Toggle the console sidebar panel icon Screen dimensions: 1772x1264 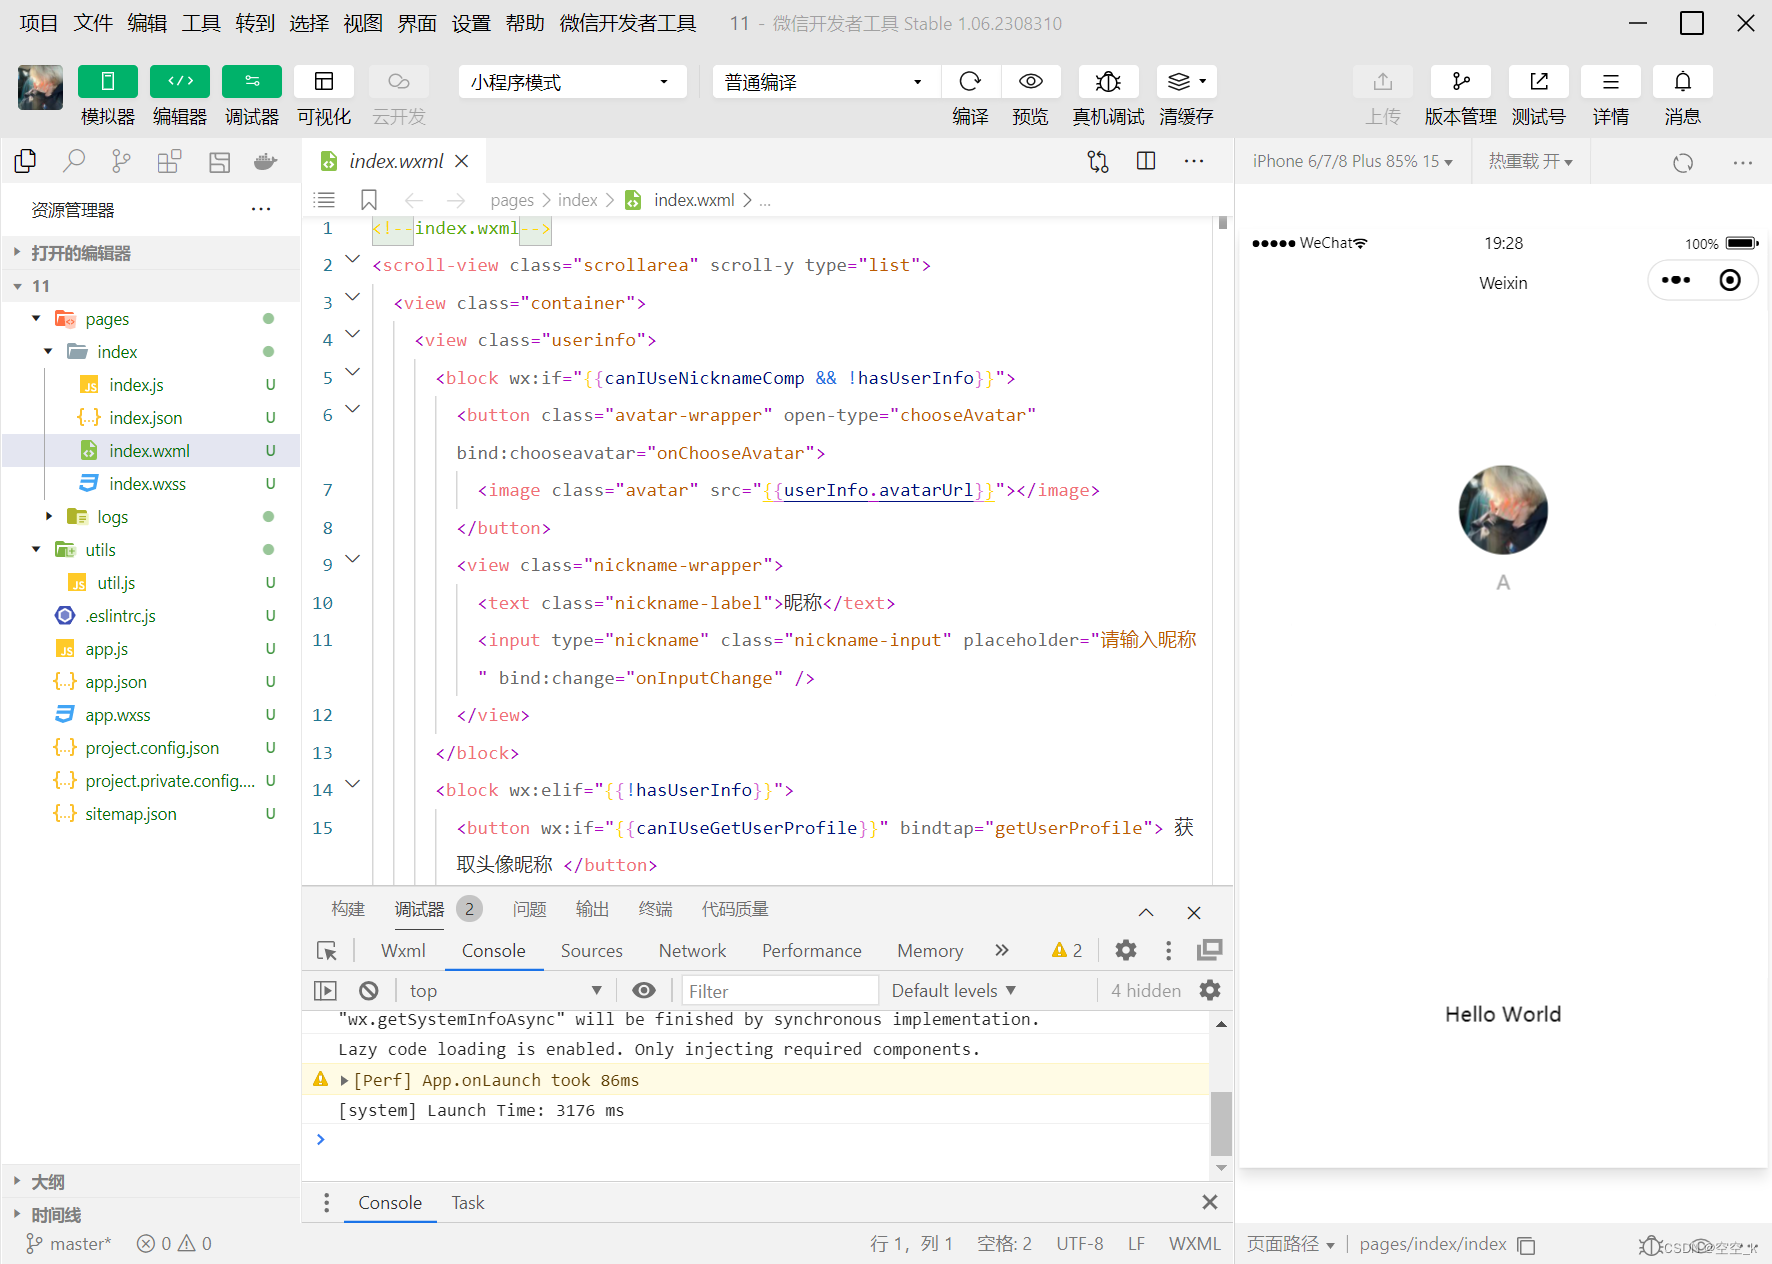click(x=325, y=991)
